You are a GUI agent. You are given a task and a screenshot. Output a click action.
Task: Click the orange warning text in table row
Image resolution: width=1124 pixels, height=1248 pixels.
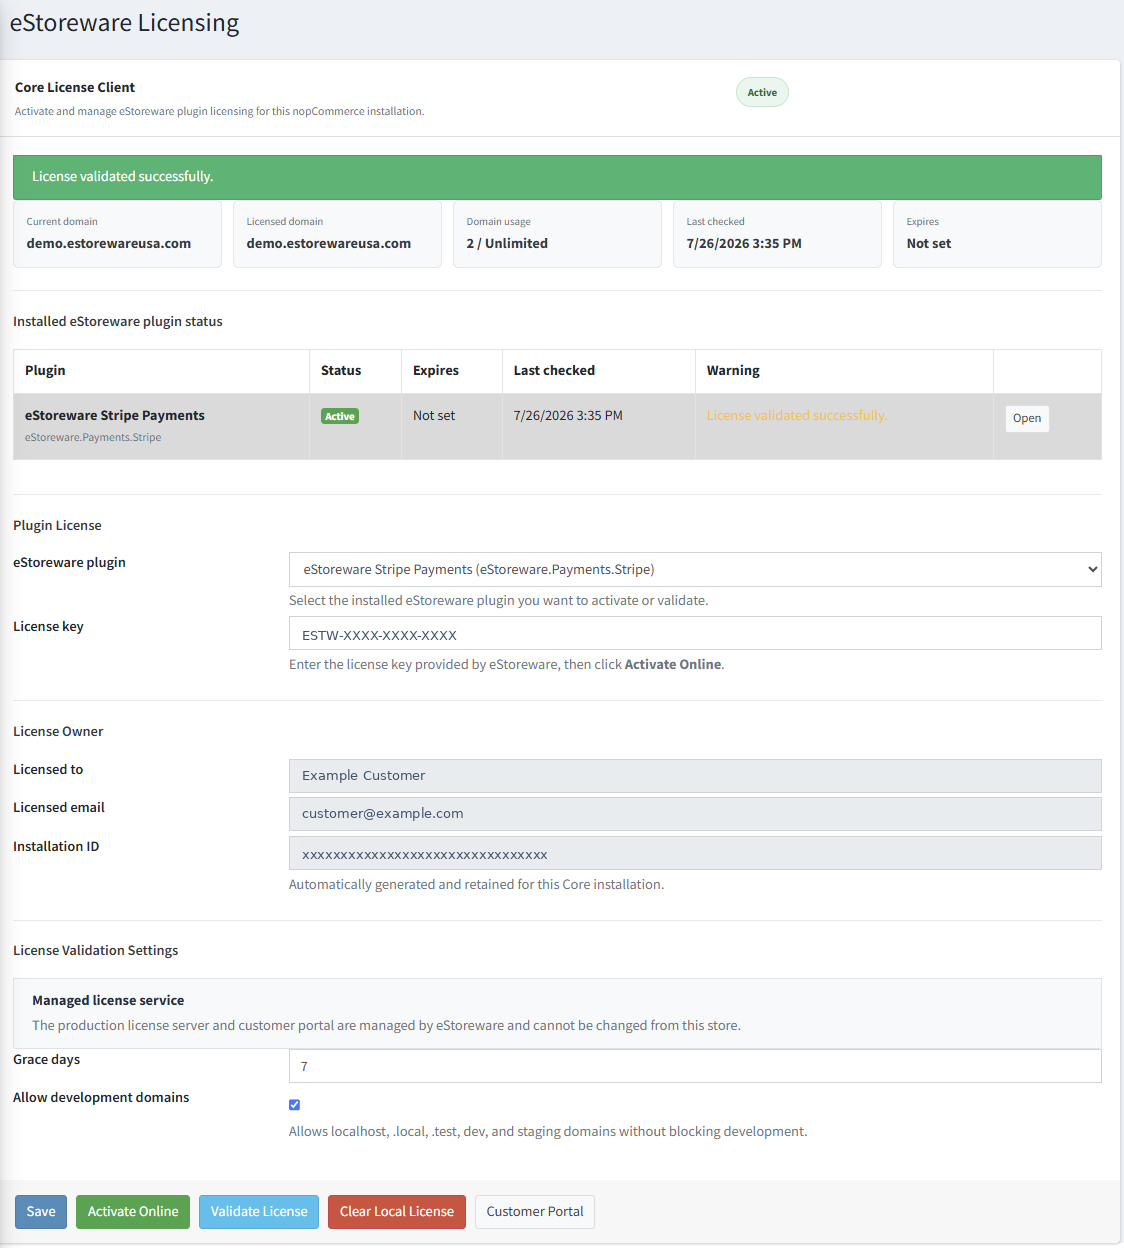click(x=797, y=415)
